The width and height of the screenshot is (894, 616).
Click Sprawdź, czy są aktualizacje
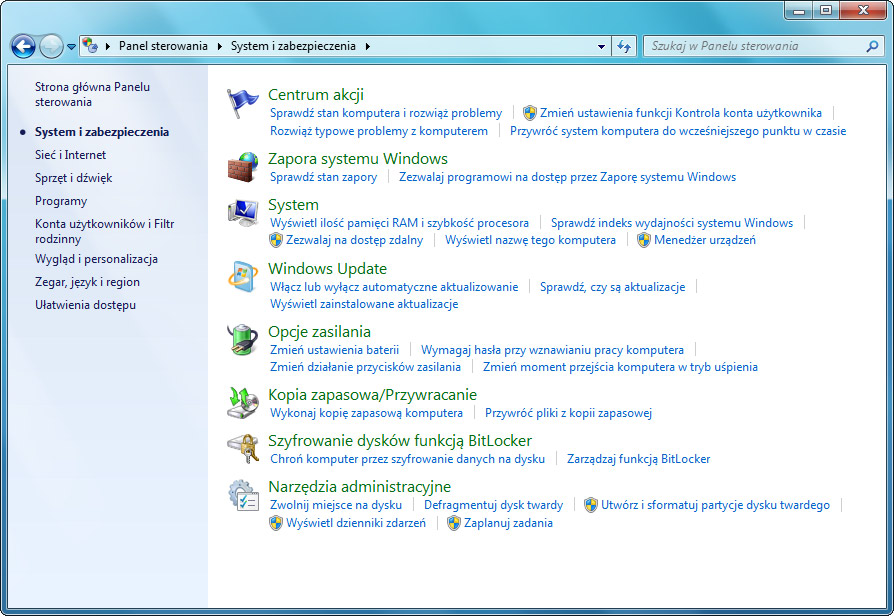point(612,287)
